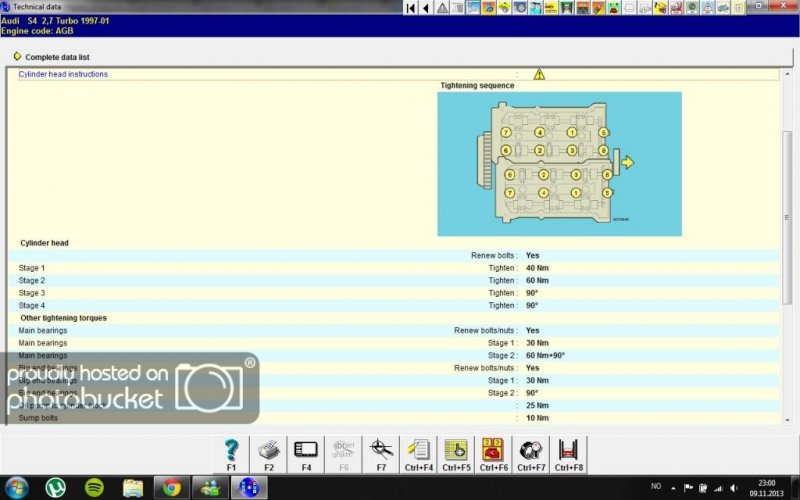Go to first page with top toolbar arrow
The height and width of the screenshot is (500, 800).
click(x=410, y=8)
